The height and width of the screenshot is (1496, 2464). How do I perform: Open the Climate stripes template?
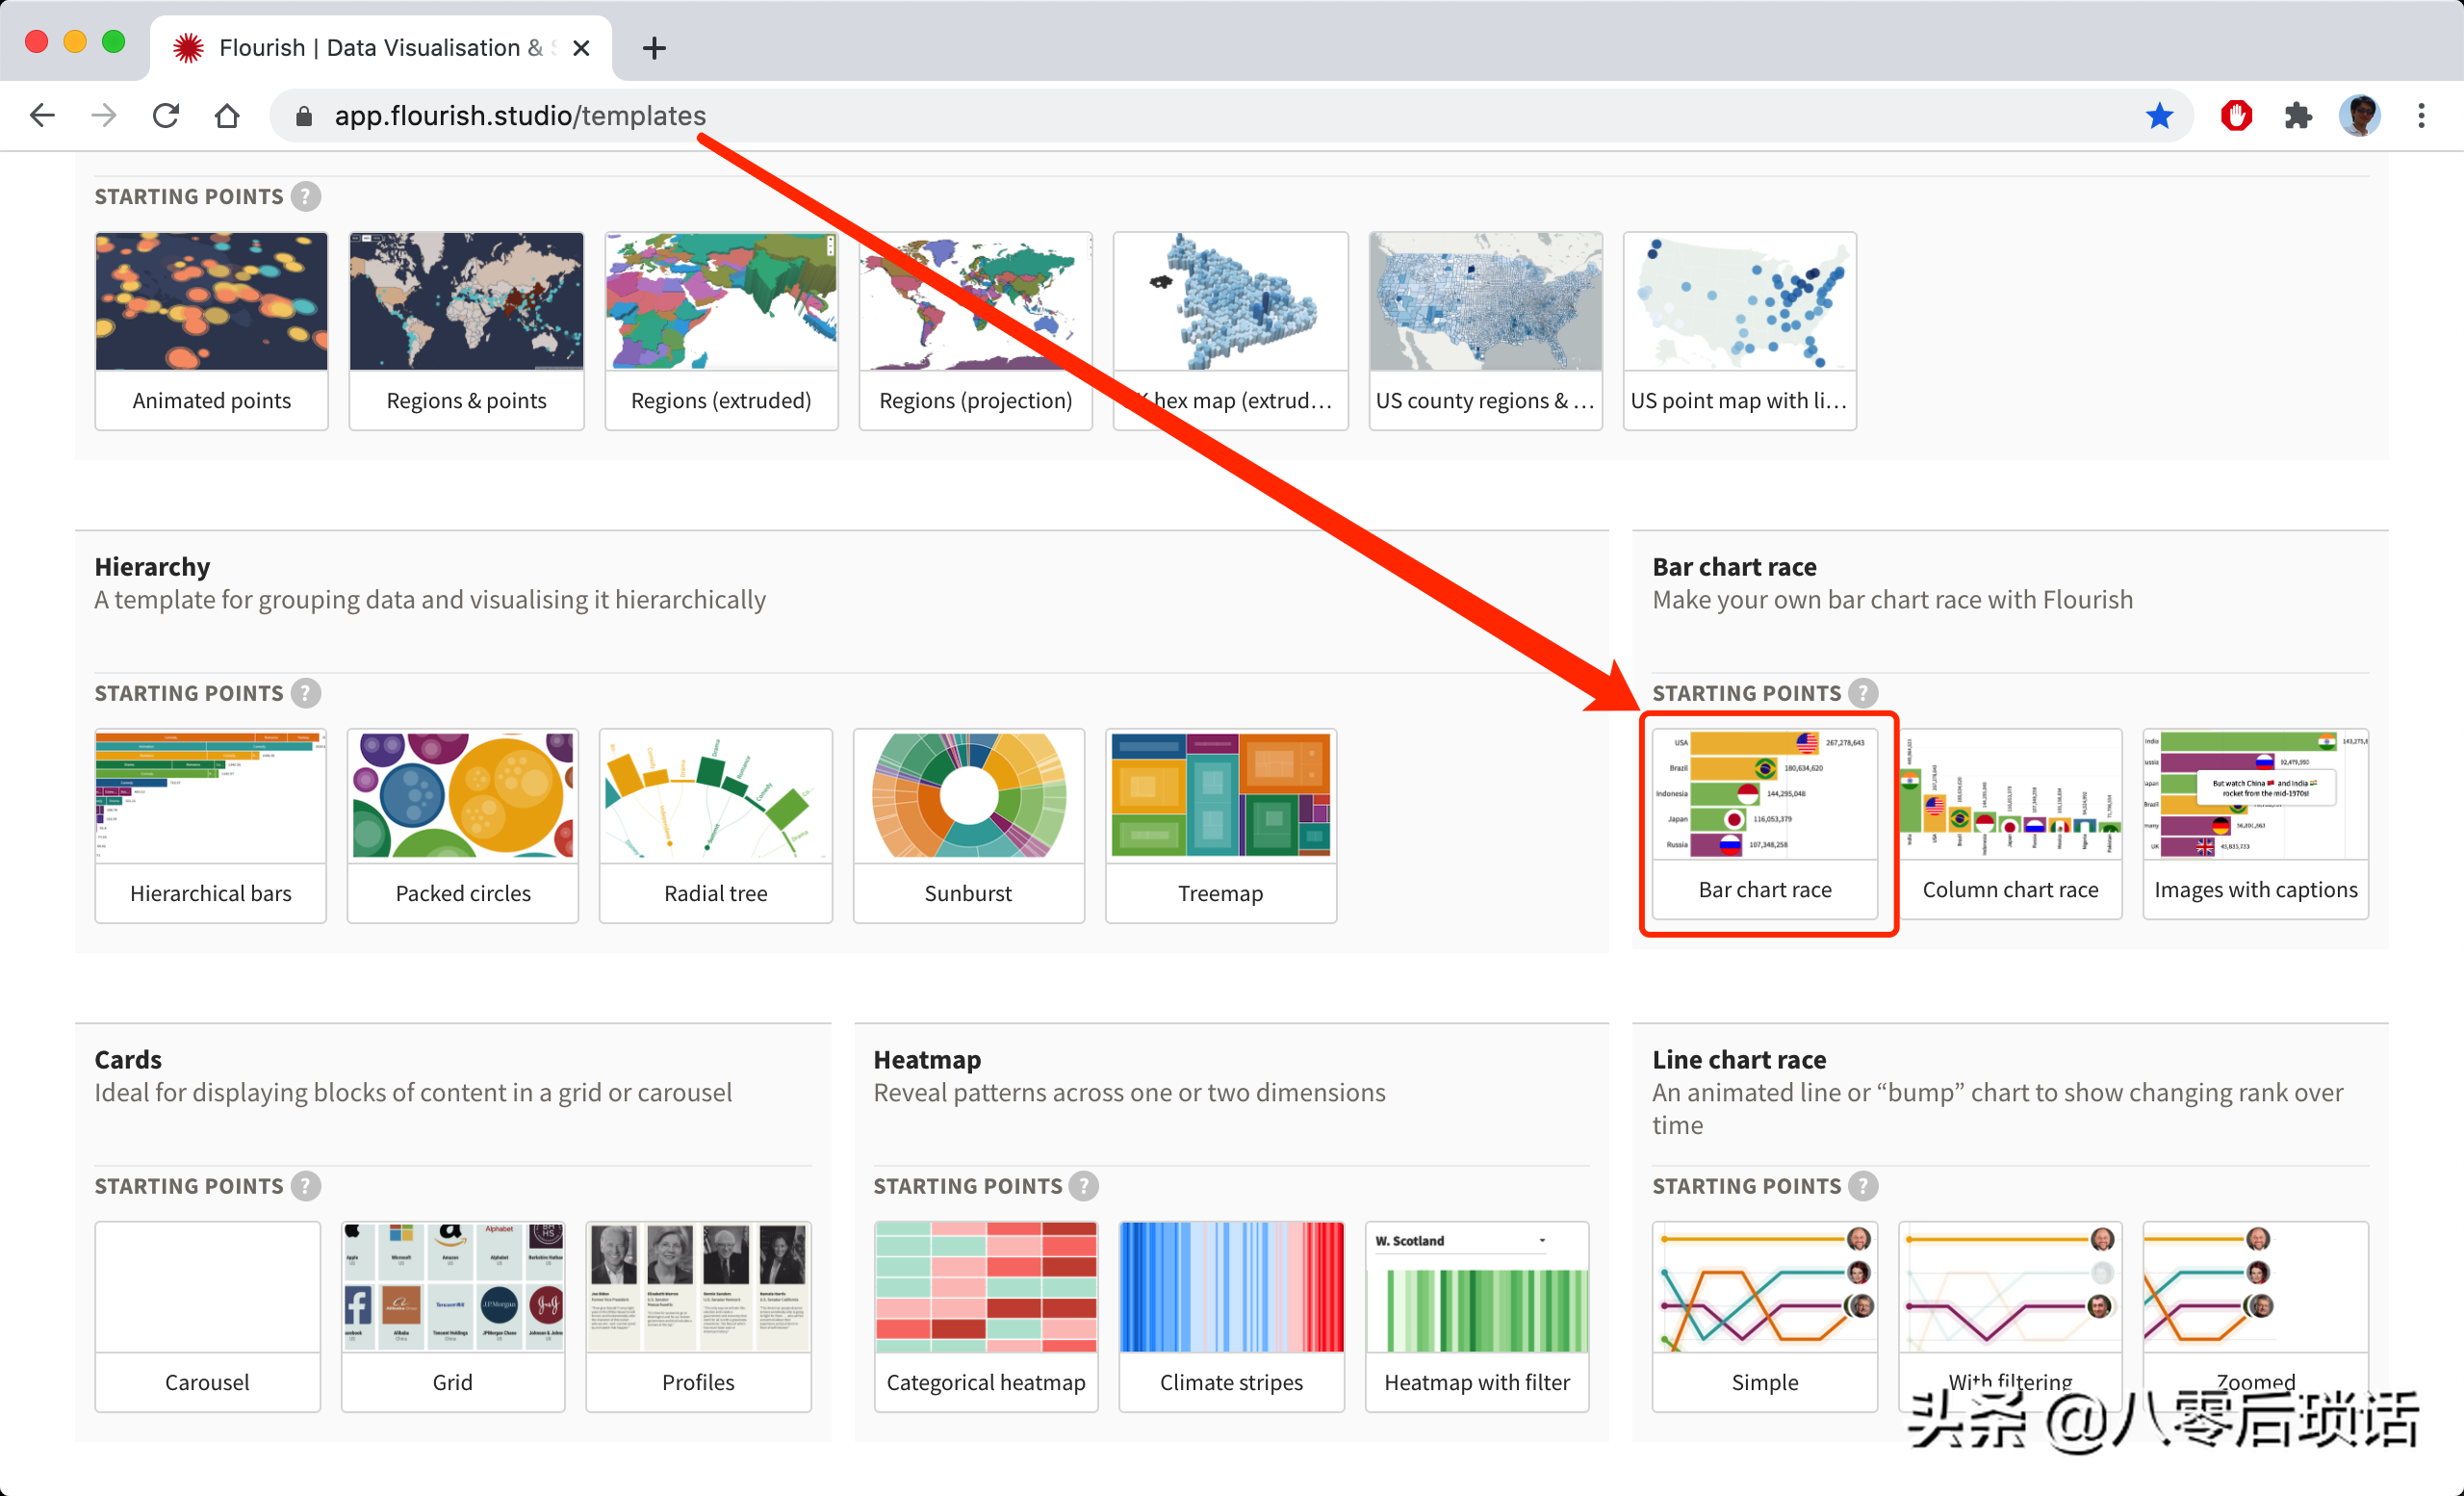[x=1231, y=1316]
